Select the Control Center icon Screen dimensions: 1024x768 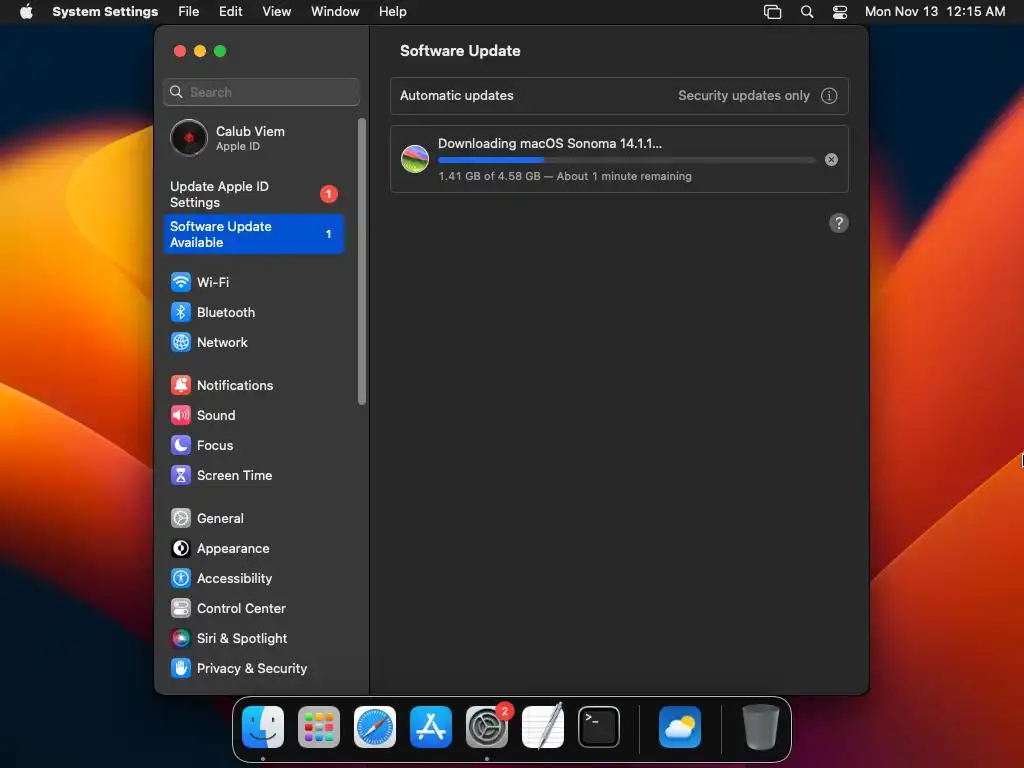[x=181, y=609]
